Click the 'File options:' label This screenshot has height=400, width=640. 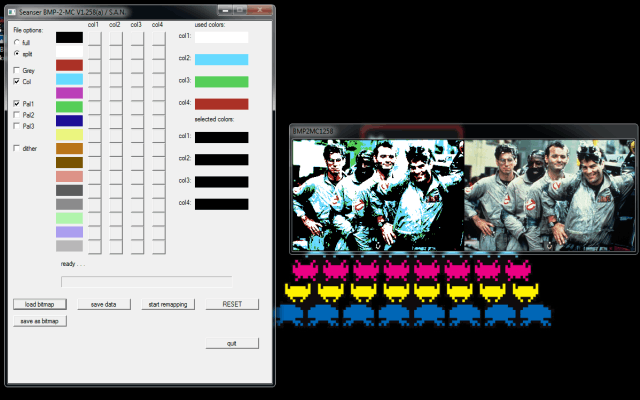28,30
